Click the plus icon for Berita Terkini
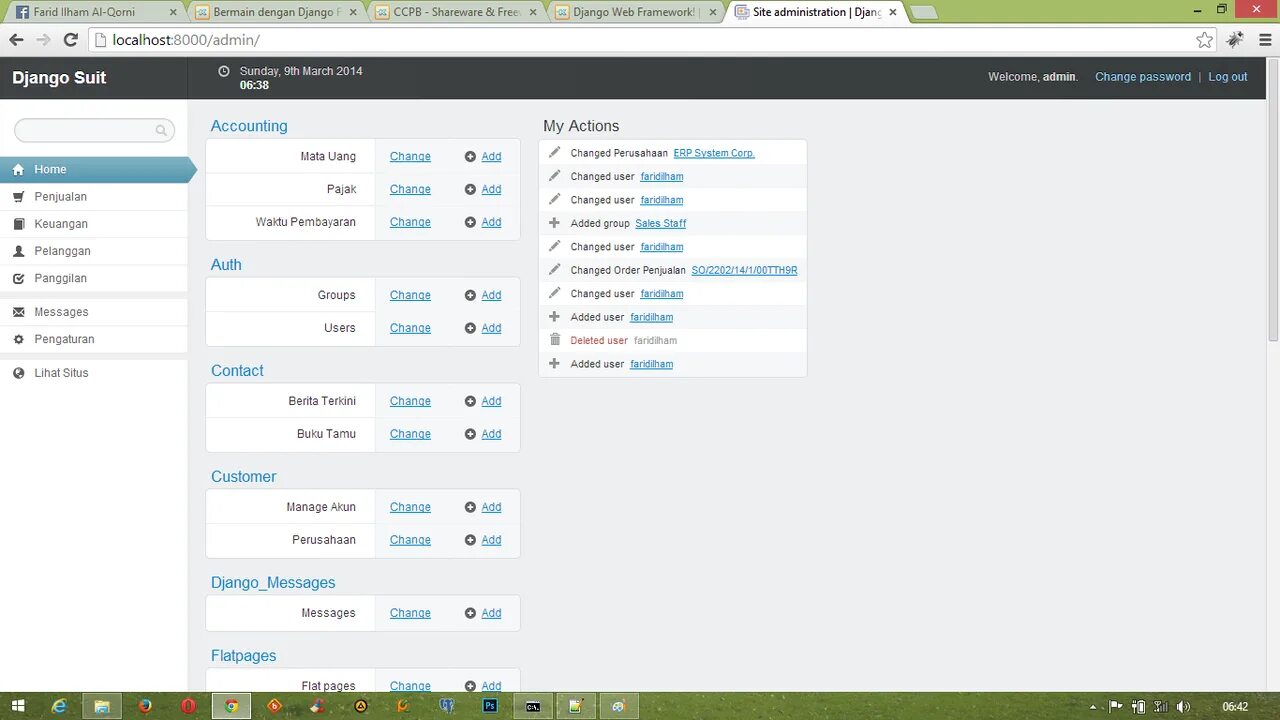Screen dimensions: 1280x720 (470, 402)
